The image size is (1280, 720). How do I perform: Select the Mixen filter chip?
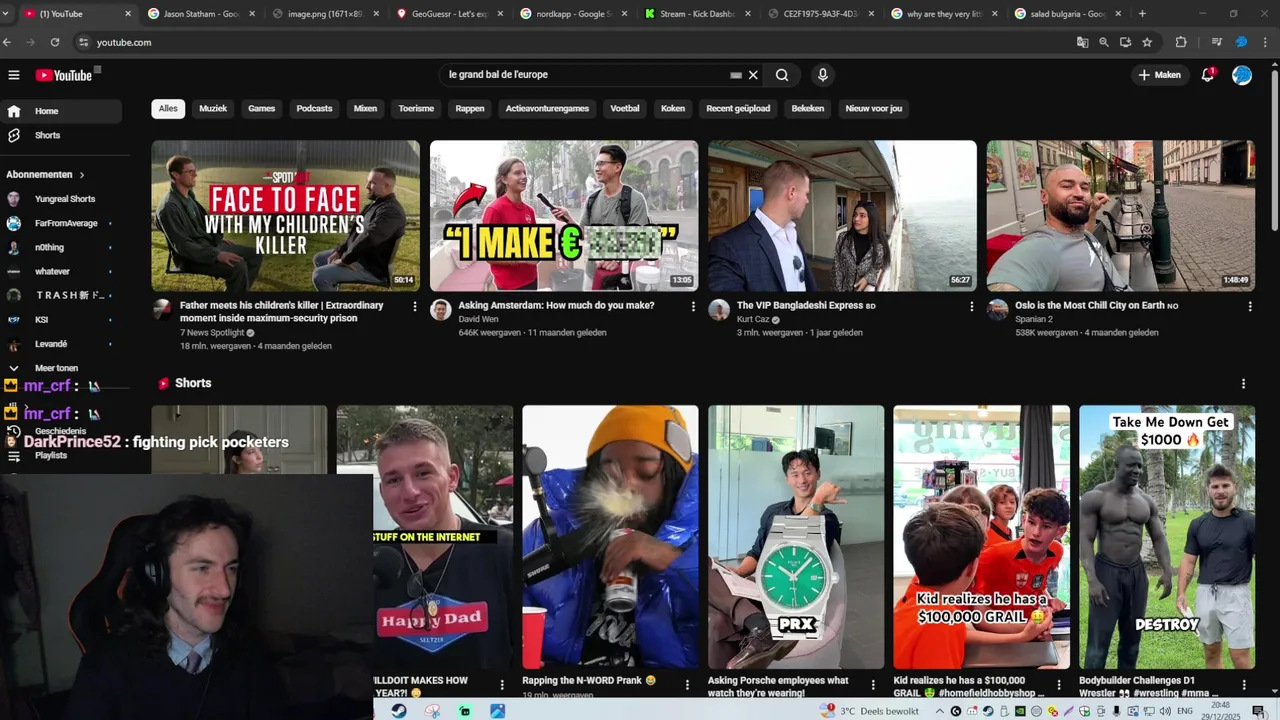coord(365,108)
